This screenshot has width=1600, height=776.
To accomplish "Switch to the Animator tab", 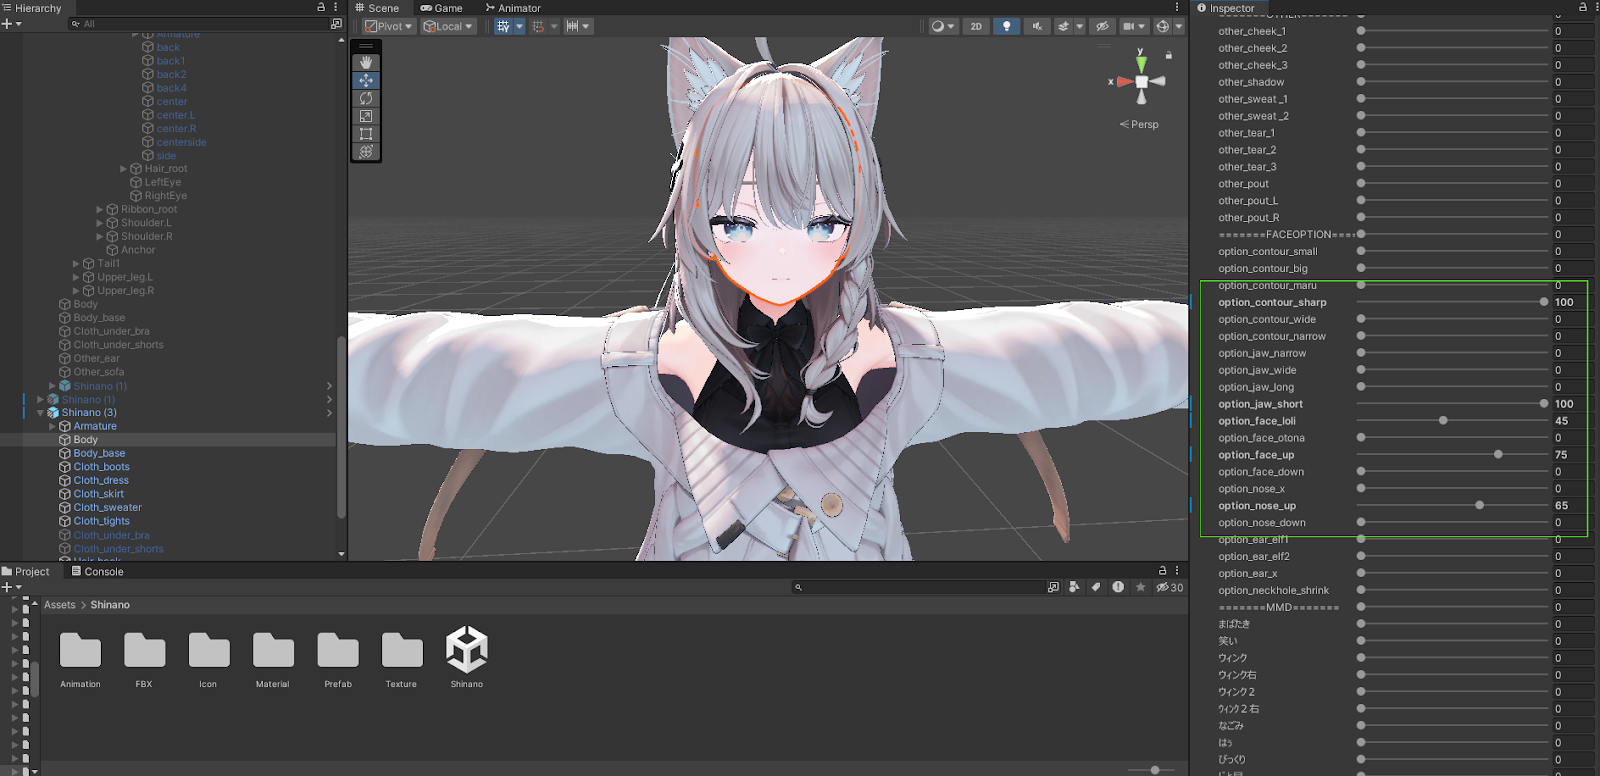I will (513, 8).
